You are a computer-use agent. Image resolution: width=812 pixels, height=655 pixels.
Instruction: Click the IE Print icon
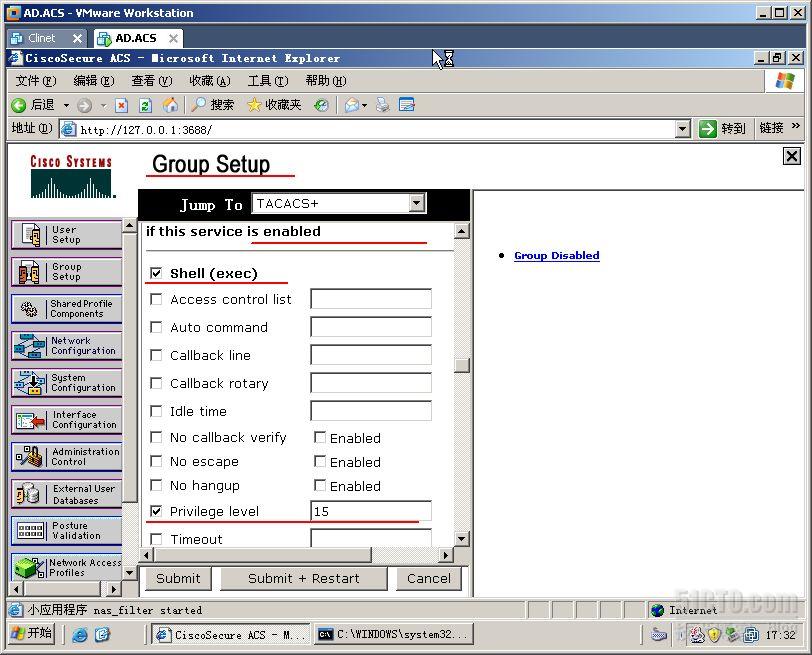point(383,105)
